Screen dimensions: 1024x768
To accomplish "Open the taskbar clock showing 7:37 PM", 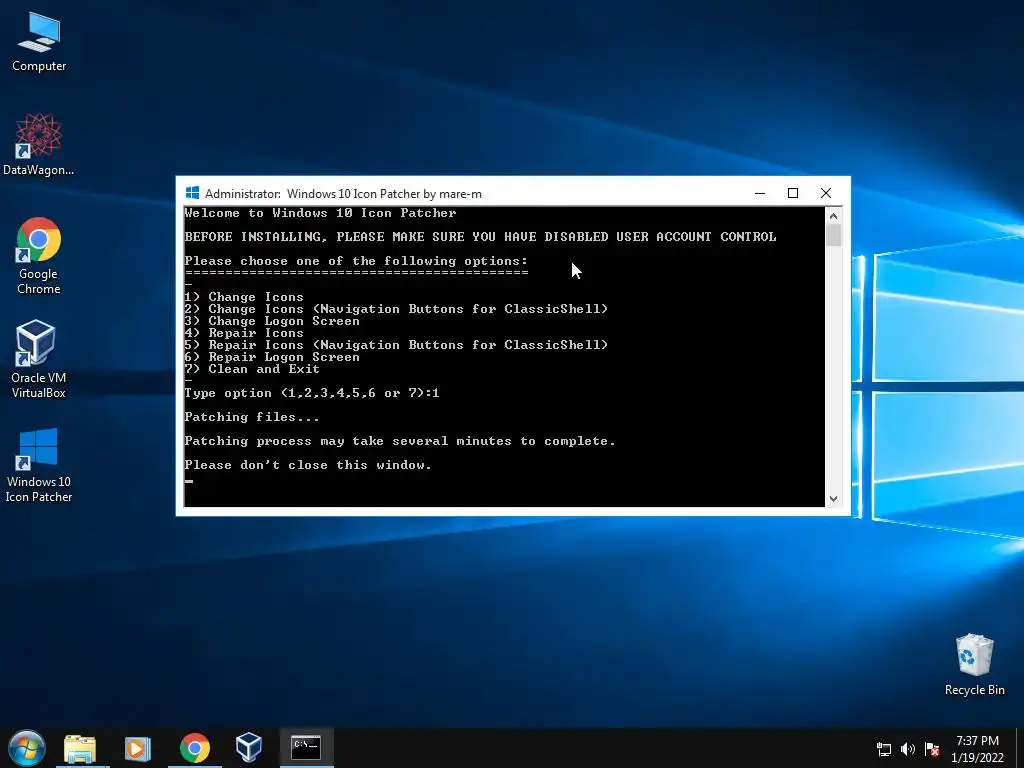I will (x=977, y=748).
